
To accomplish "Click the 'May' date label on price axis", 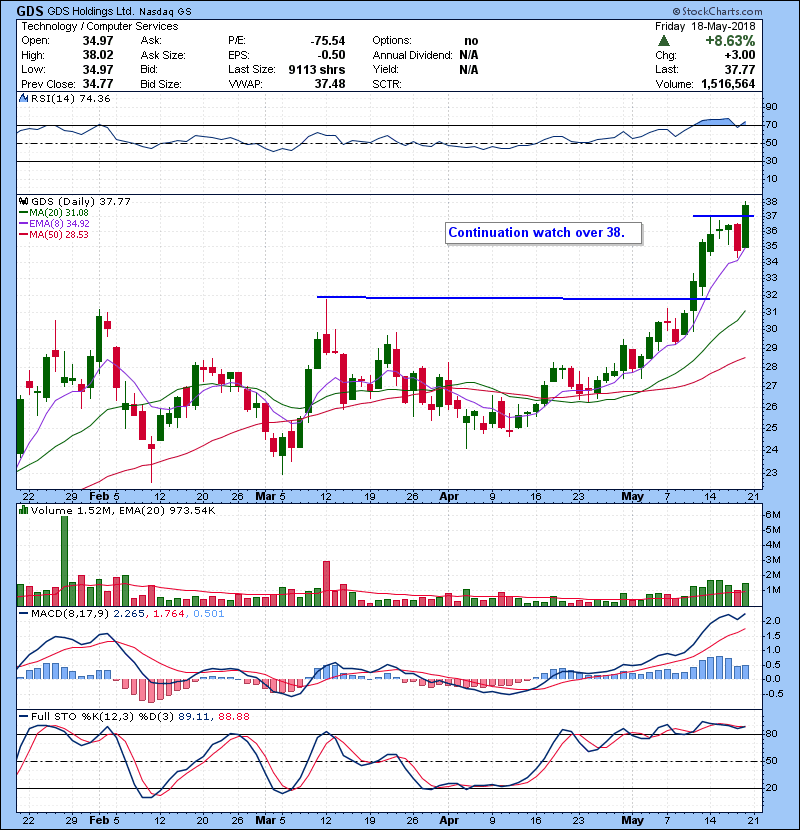I will click(x=632, y=496).
